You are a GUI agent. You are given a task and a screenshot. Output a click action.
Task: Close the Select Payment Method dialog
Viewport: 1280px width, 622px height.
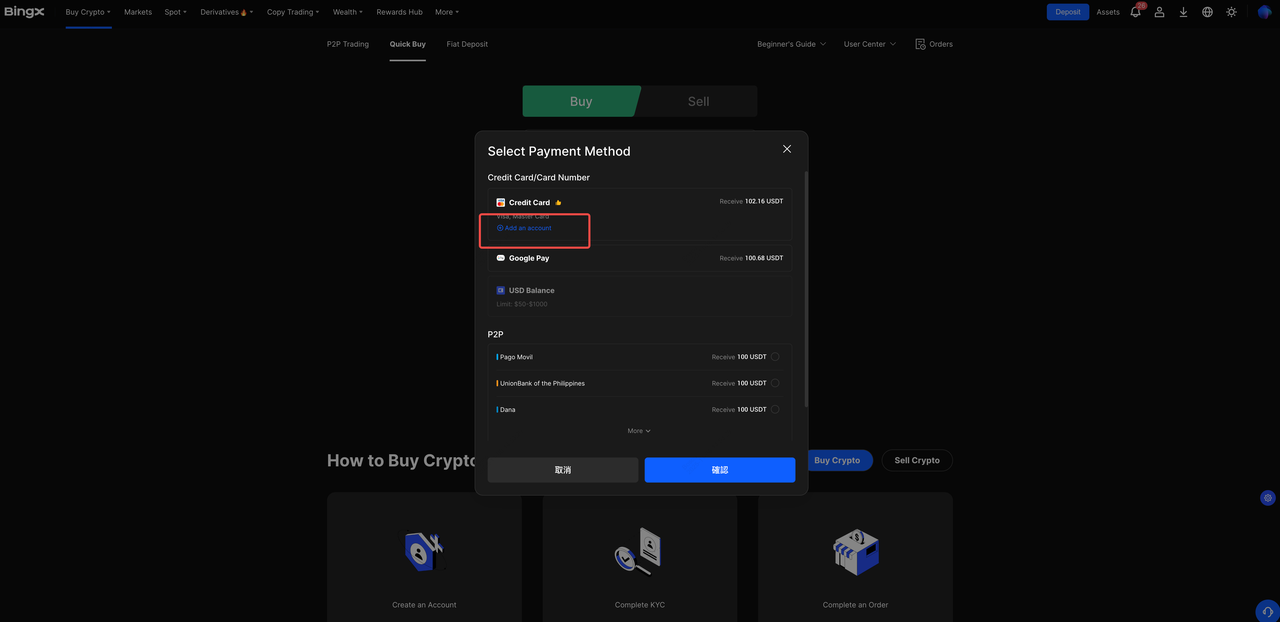(787, 149)
